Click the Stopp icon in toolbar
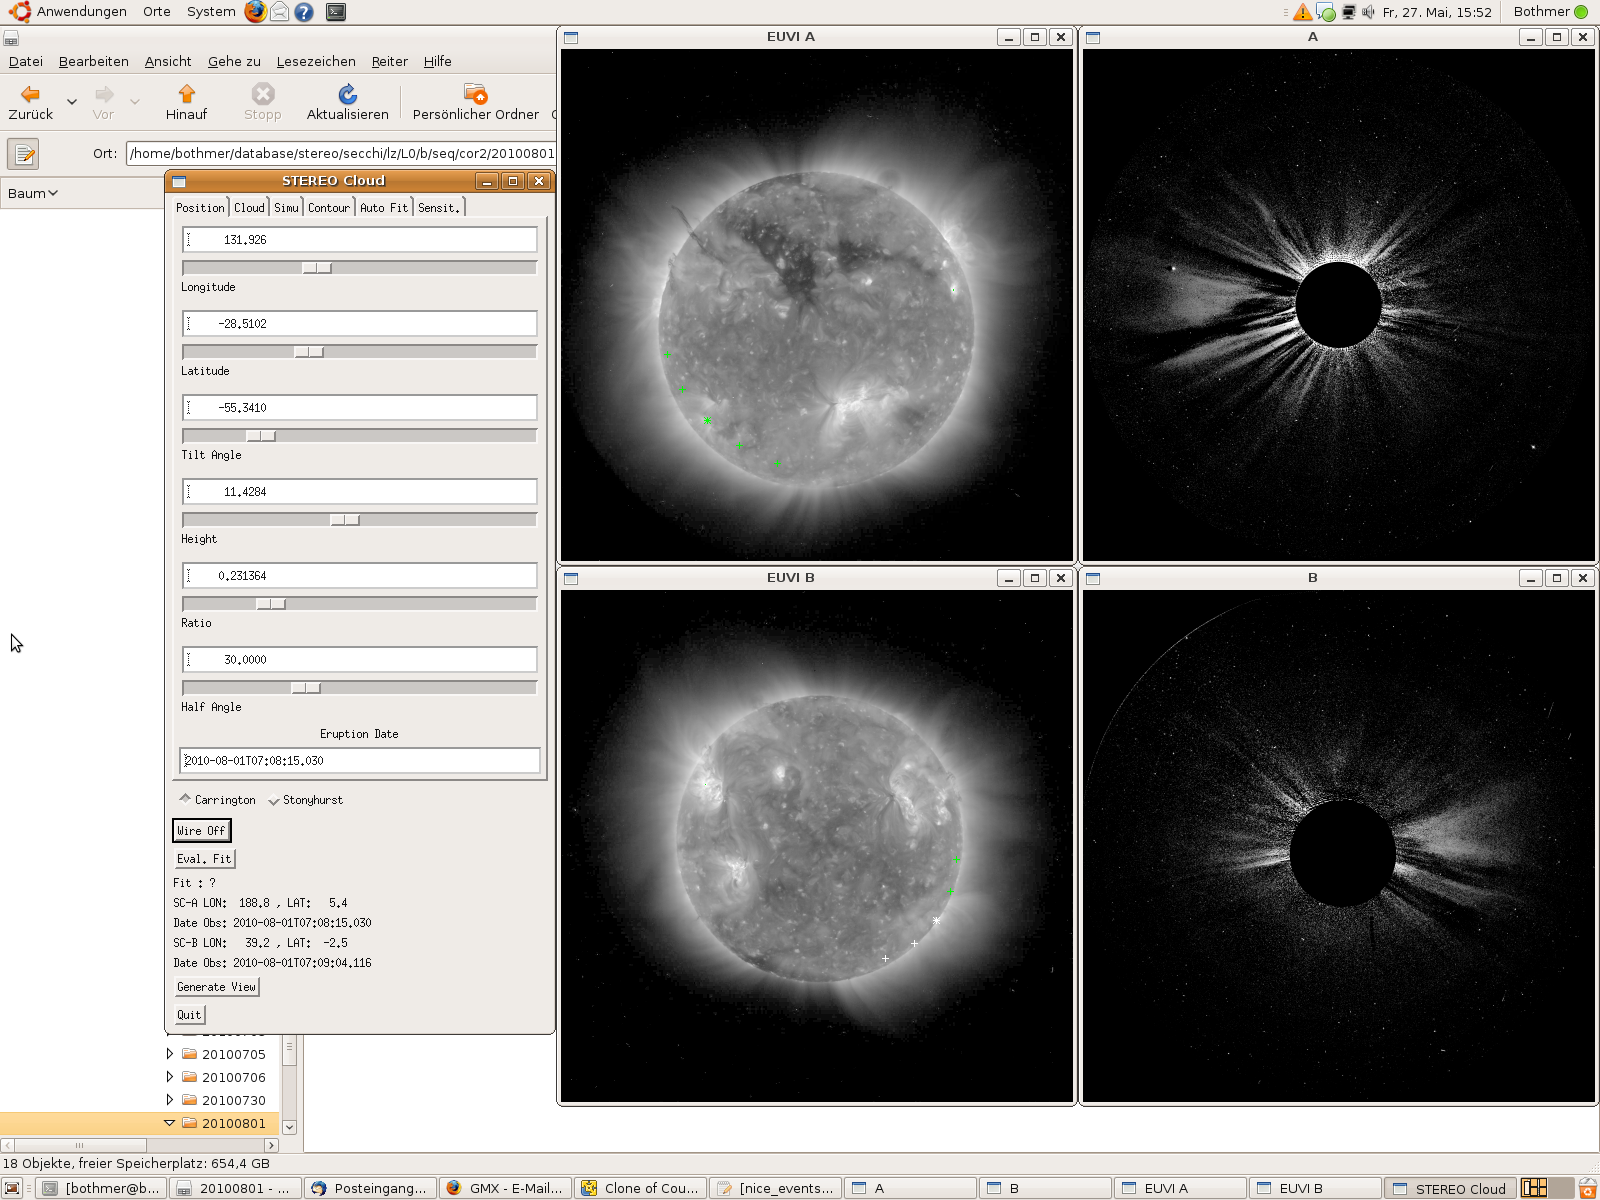1600x1200 pixels. click(x=263, y=94)
